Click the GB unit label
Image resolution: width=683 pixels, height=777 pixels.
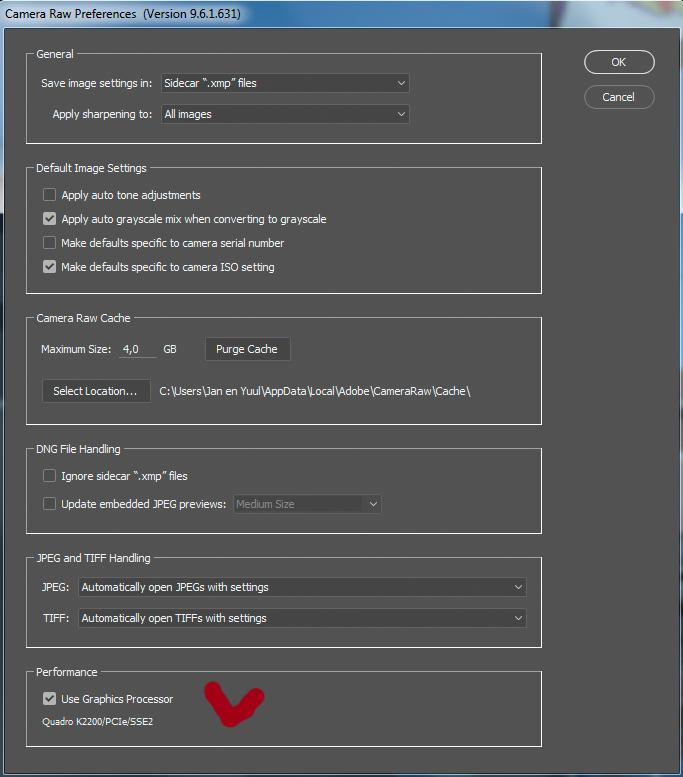[x=170, y=349]
